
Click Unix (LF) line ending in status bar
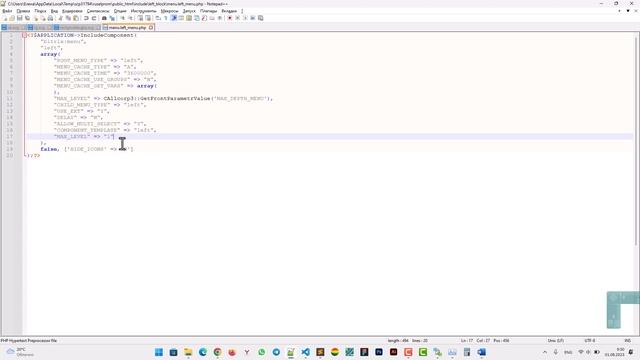pos(556,340)
